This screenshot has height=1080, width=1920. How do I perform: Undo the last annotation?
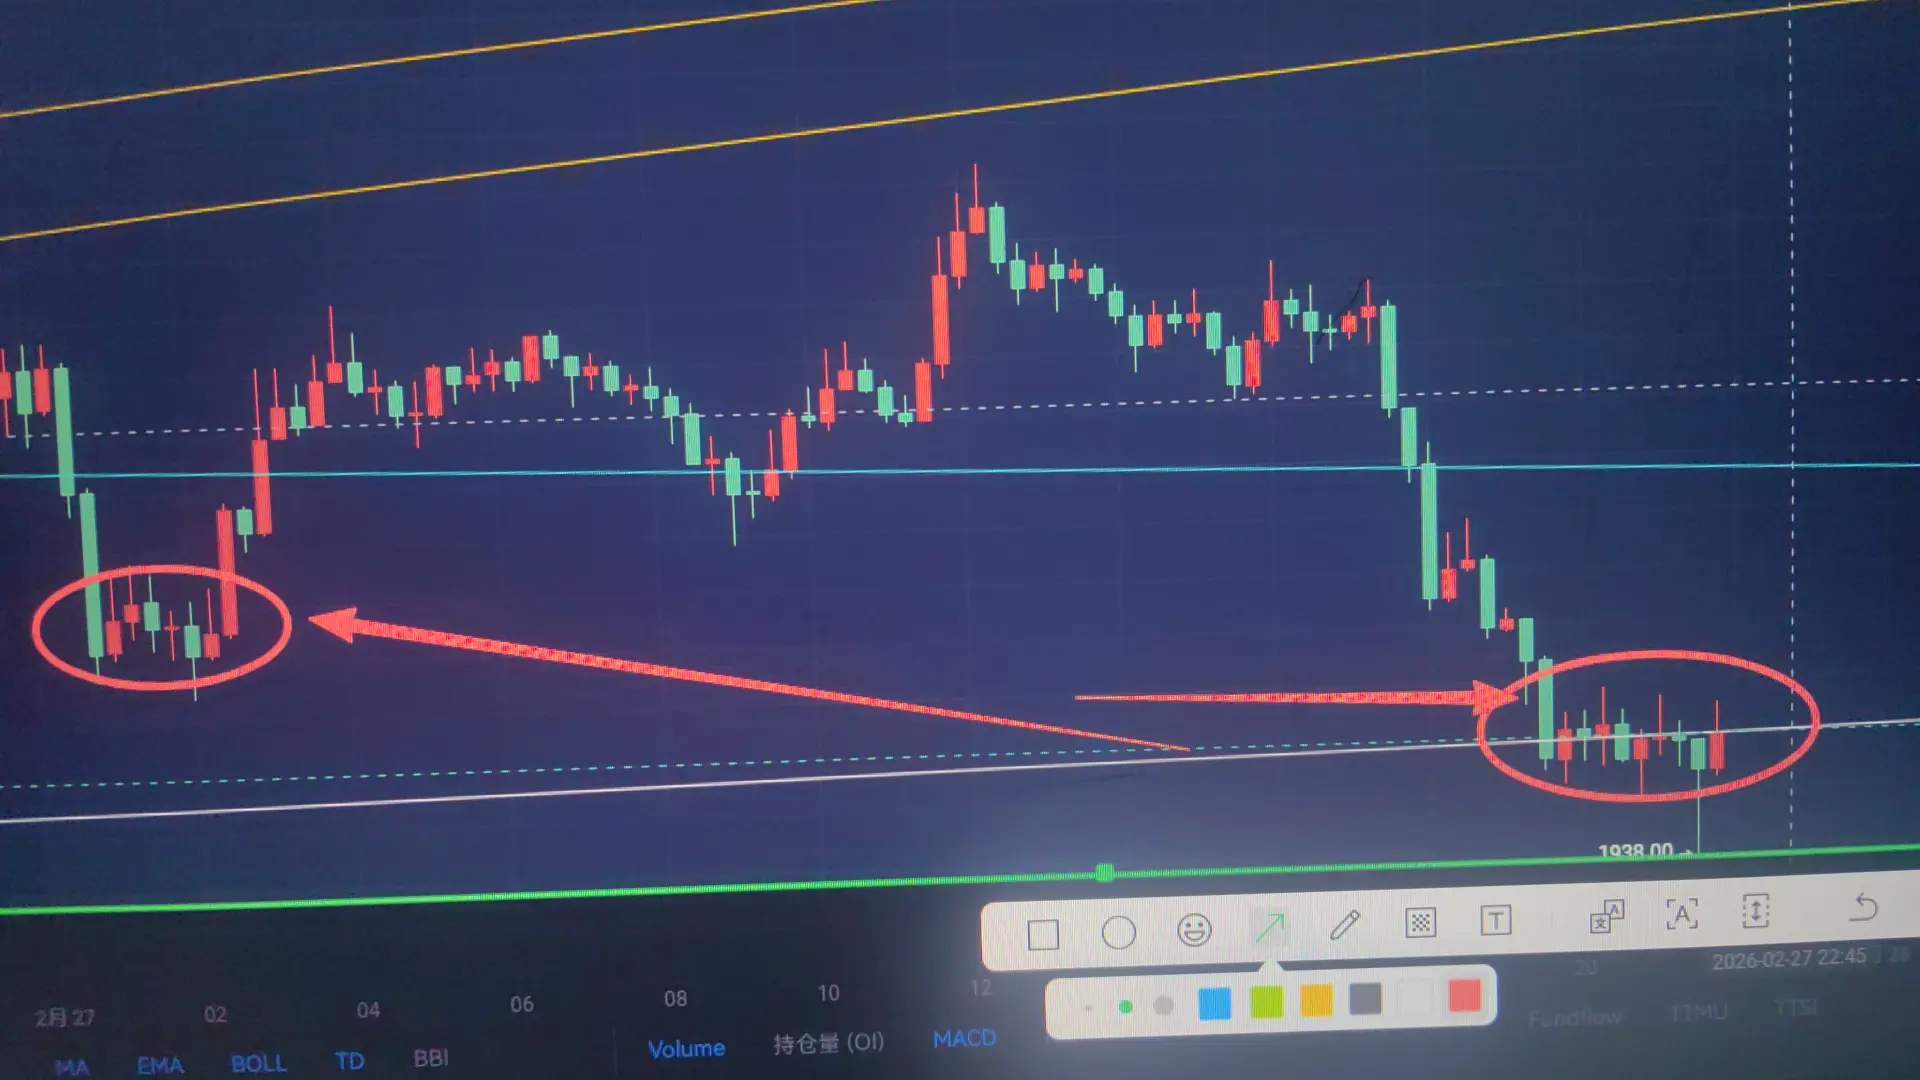pos(1864,907)
